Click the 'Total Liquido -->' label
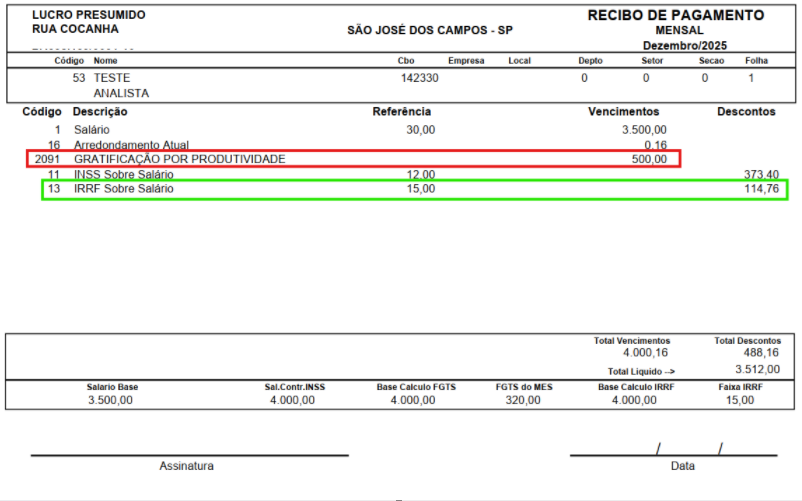802x501 pixels. [x=641, y=372]
